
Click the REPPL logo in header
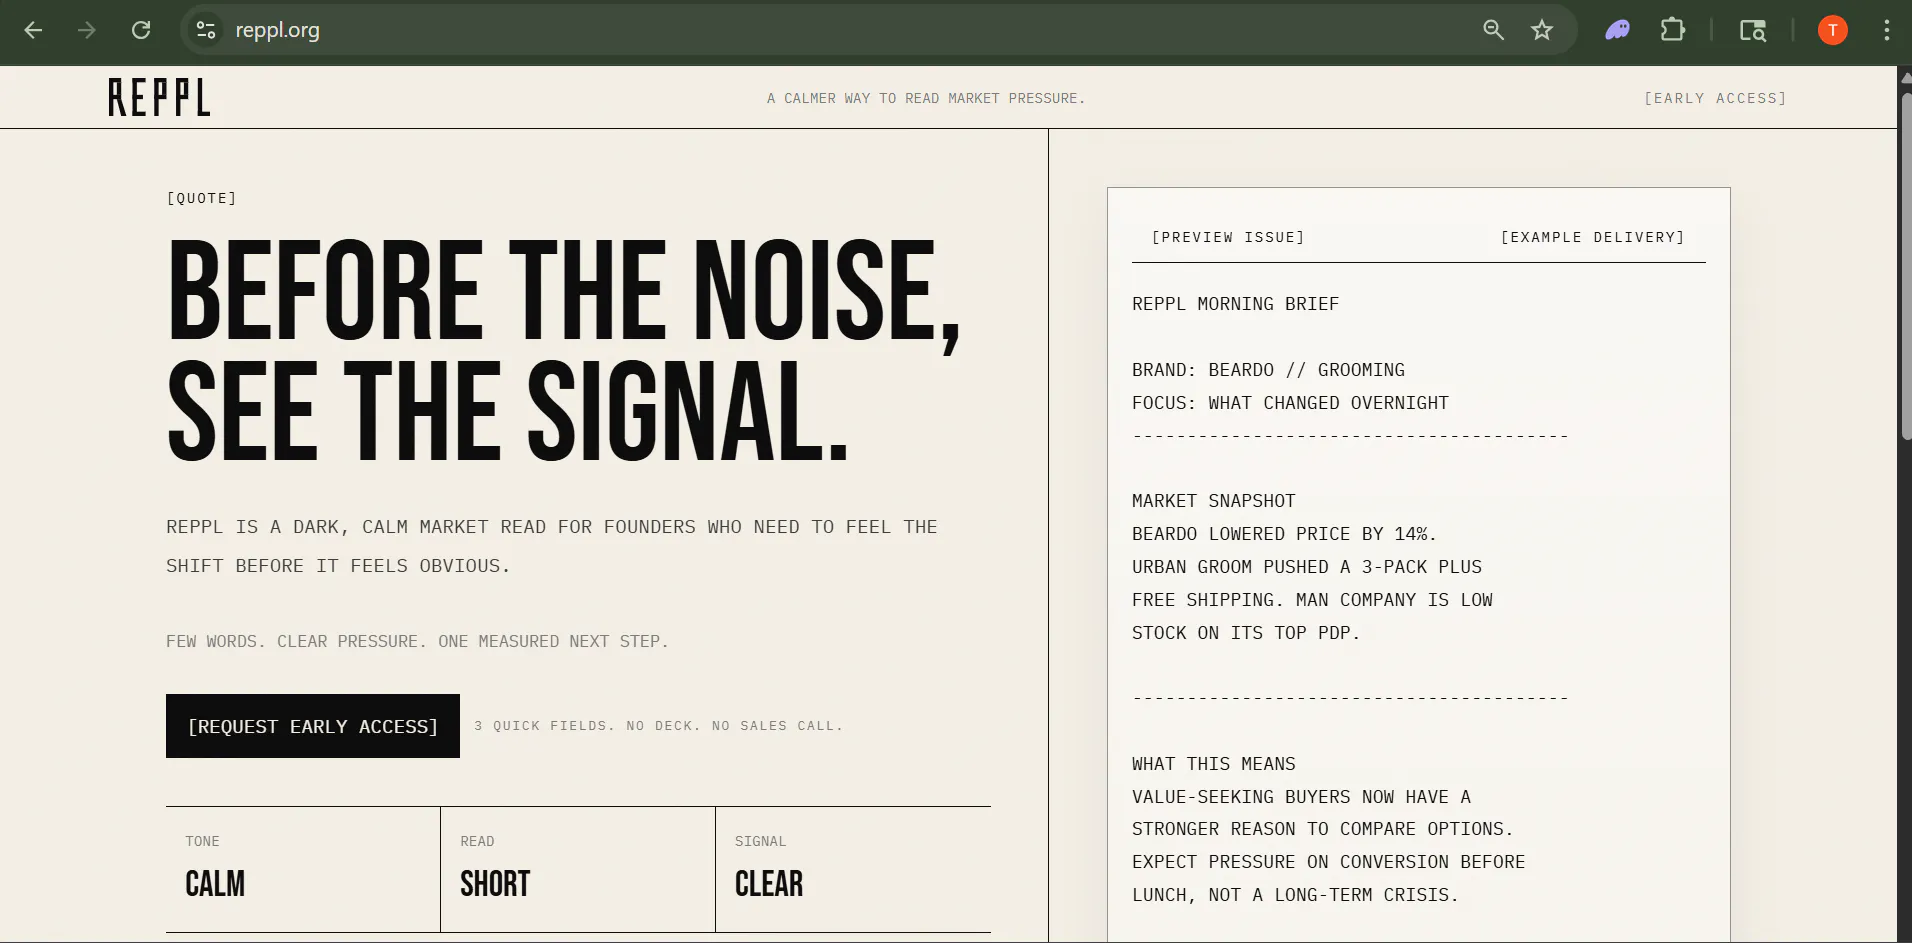coord(159,97)
